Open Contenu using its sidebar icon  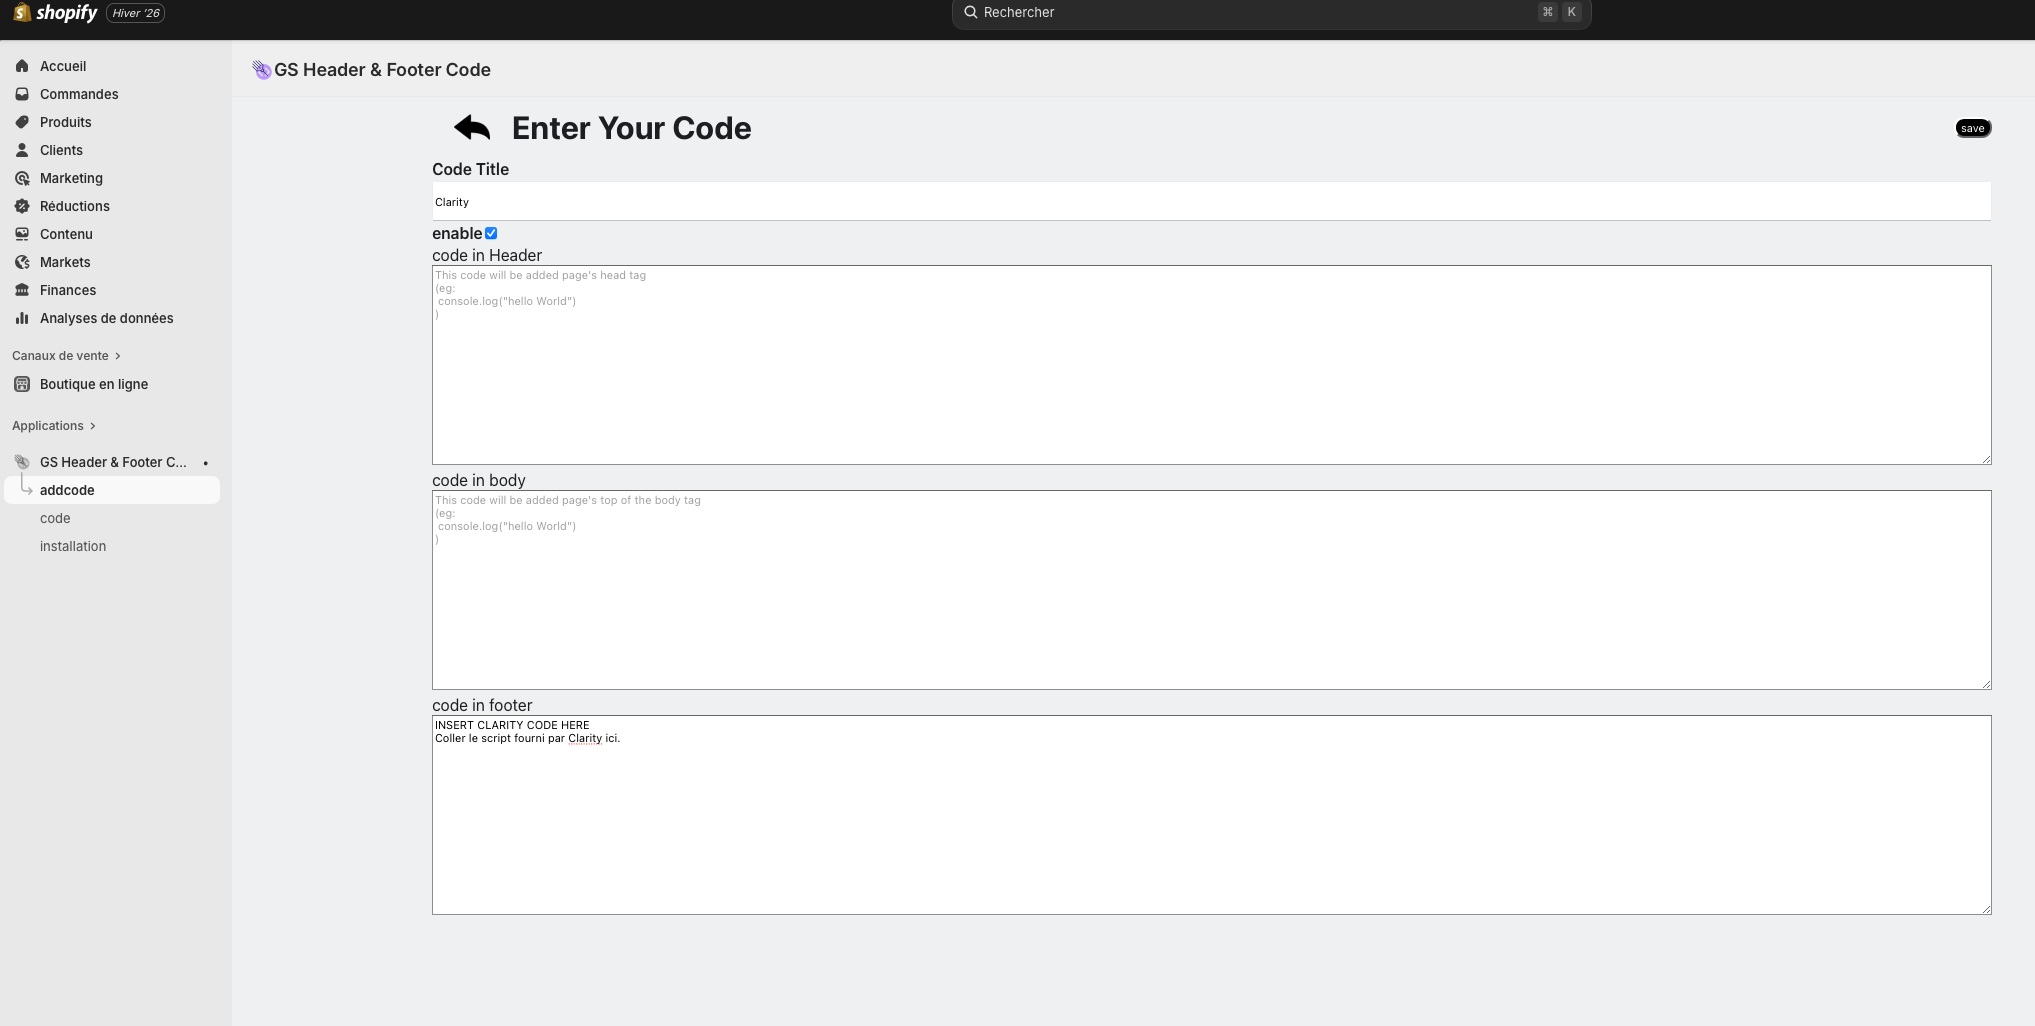22,234
